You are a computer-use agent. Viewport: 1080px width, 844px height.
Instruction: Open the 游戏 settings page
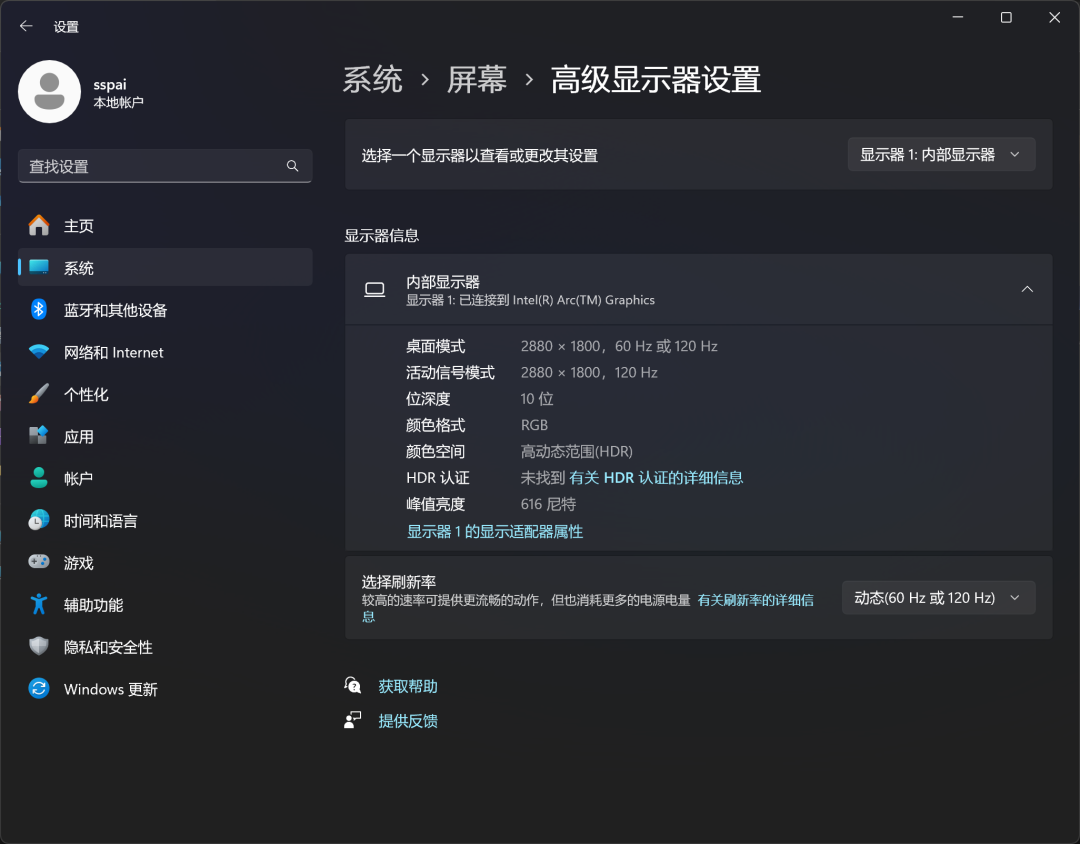(x=165, y=562)
